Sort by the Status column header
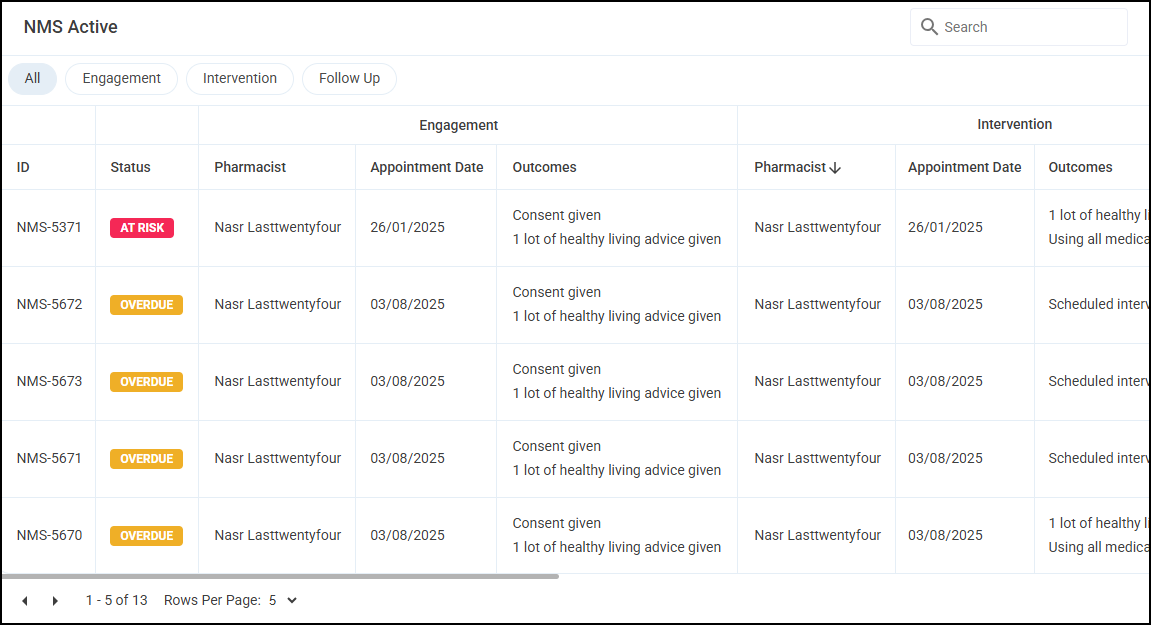This screenshot has width=1151, height=625. (131, 167)
